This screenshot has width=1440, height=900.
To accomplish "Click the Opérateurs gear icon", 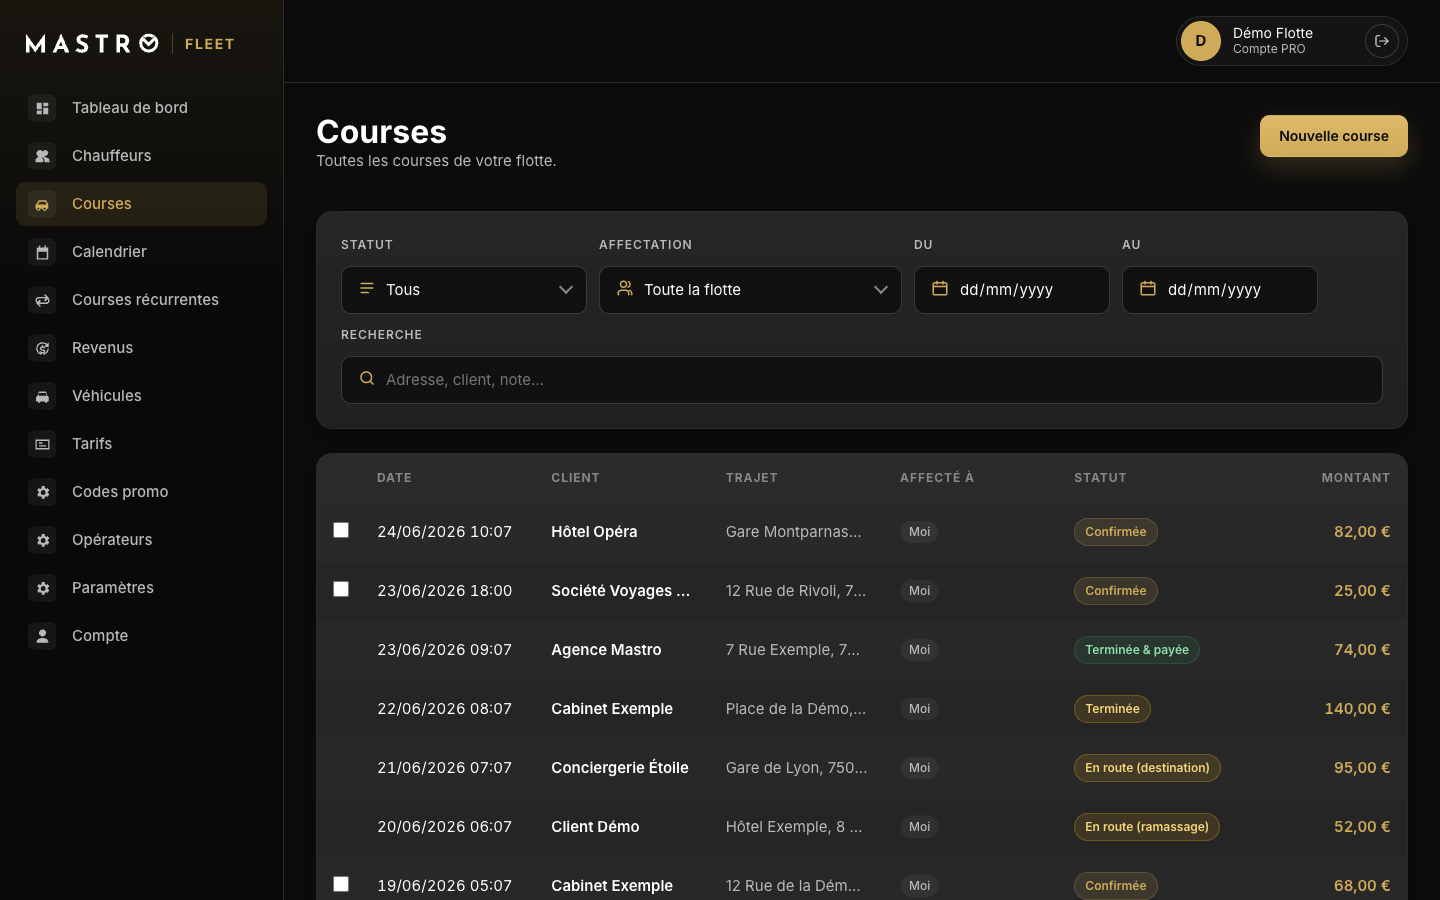I will pos(42,540).
